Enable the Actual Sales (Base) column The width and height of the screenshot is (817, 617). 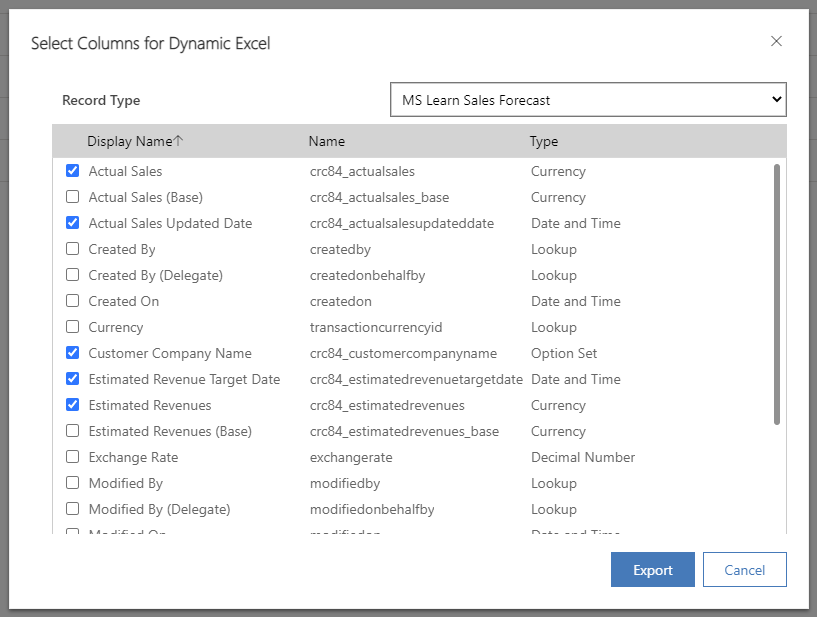[x=72, y=197]
